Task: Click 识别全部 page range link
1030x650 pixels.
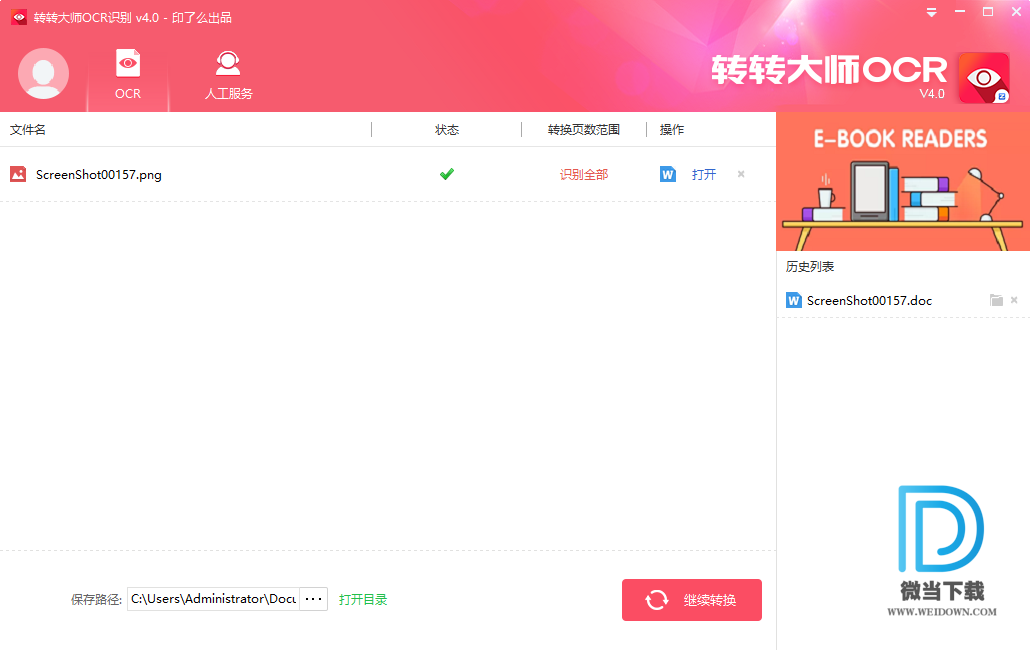Action: tap(584, 175)
